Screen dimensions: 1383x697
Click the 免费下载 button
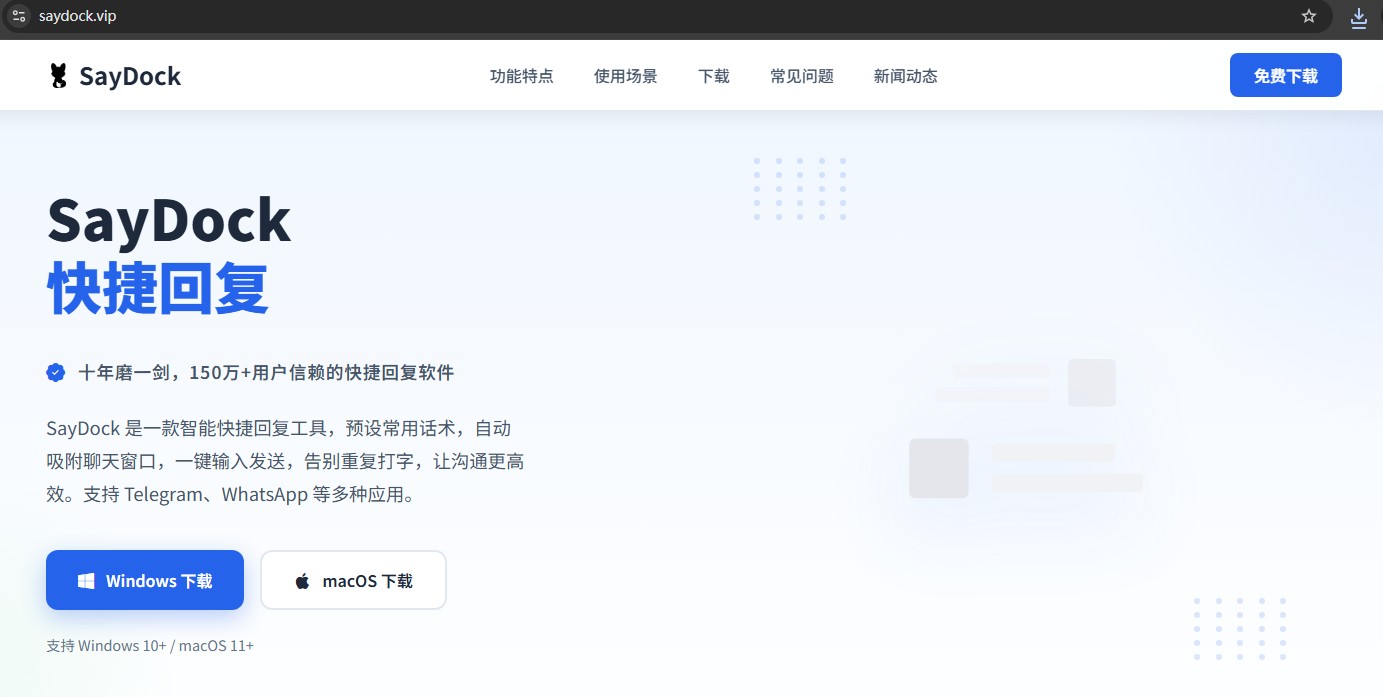click(x=1286, y=76)
